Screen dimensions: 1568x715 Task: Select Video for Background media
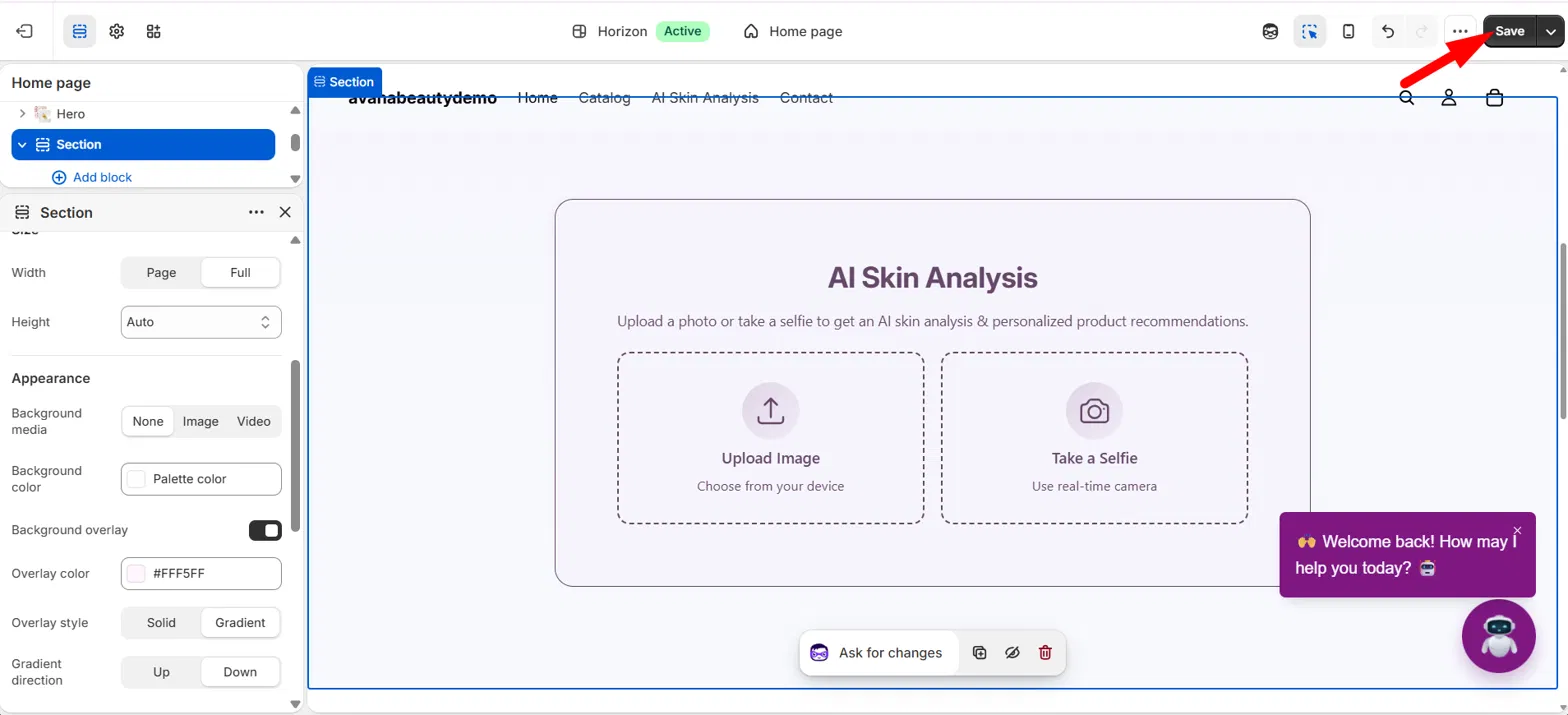tap(254, 421)
